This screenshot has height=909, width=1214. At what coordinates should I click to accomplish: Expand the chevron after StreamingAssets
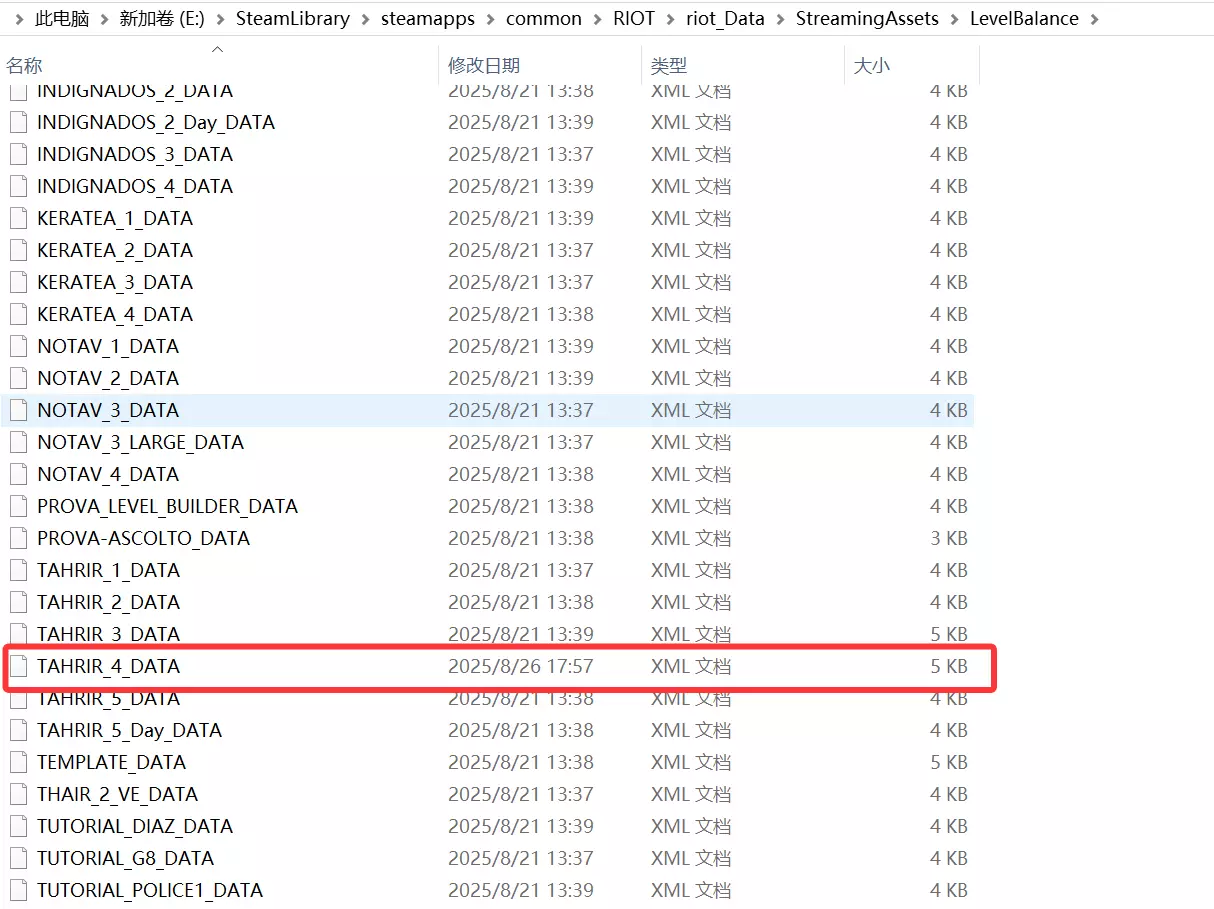pos(954,19)
